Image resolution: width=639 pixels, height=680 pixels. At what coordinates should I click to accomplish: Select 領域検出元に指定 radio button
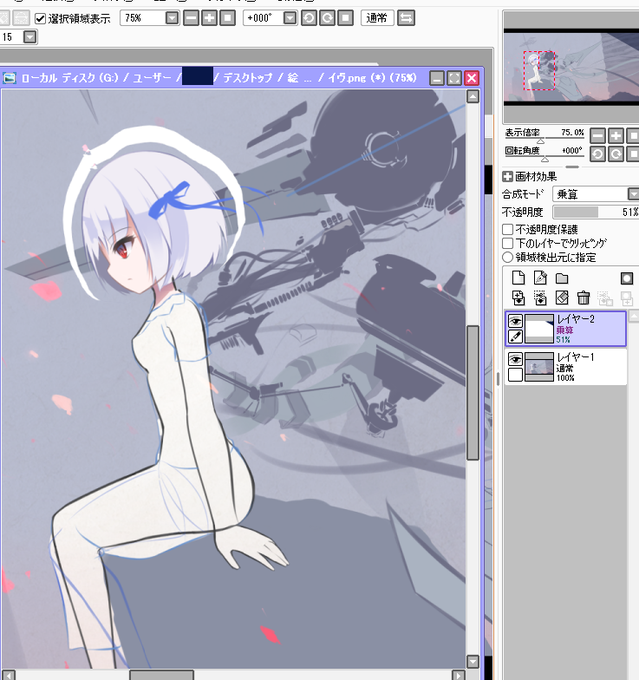508,257
